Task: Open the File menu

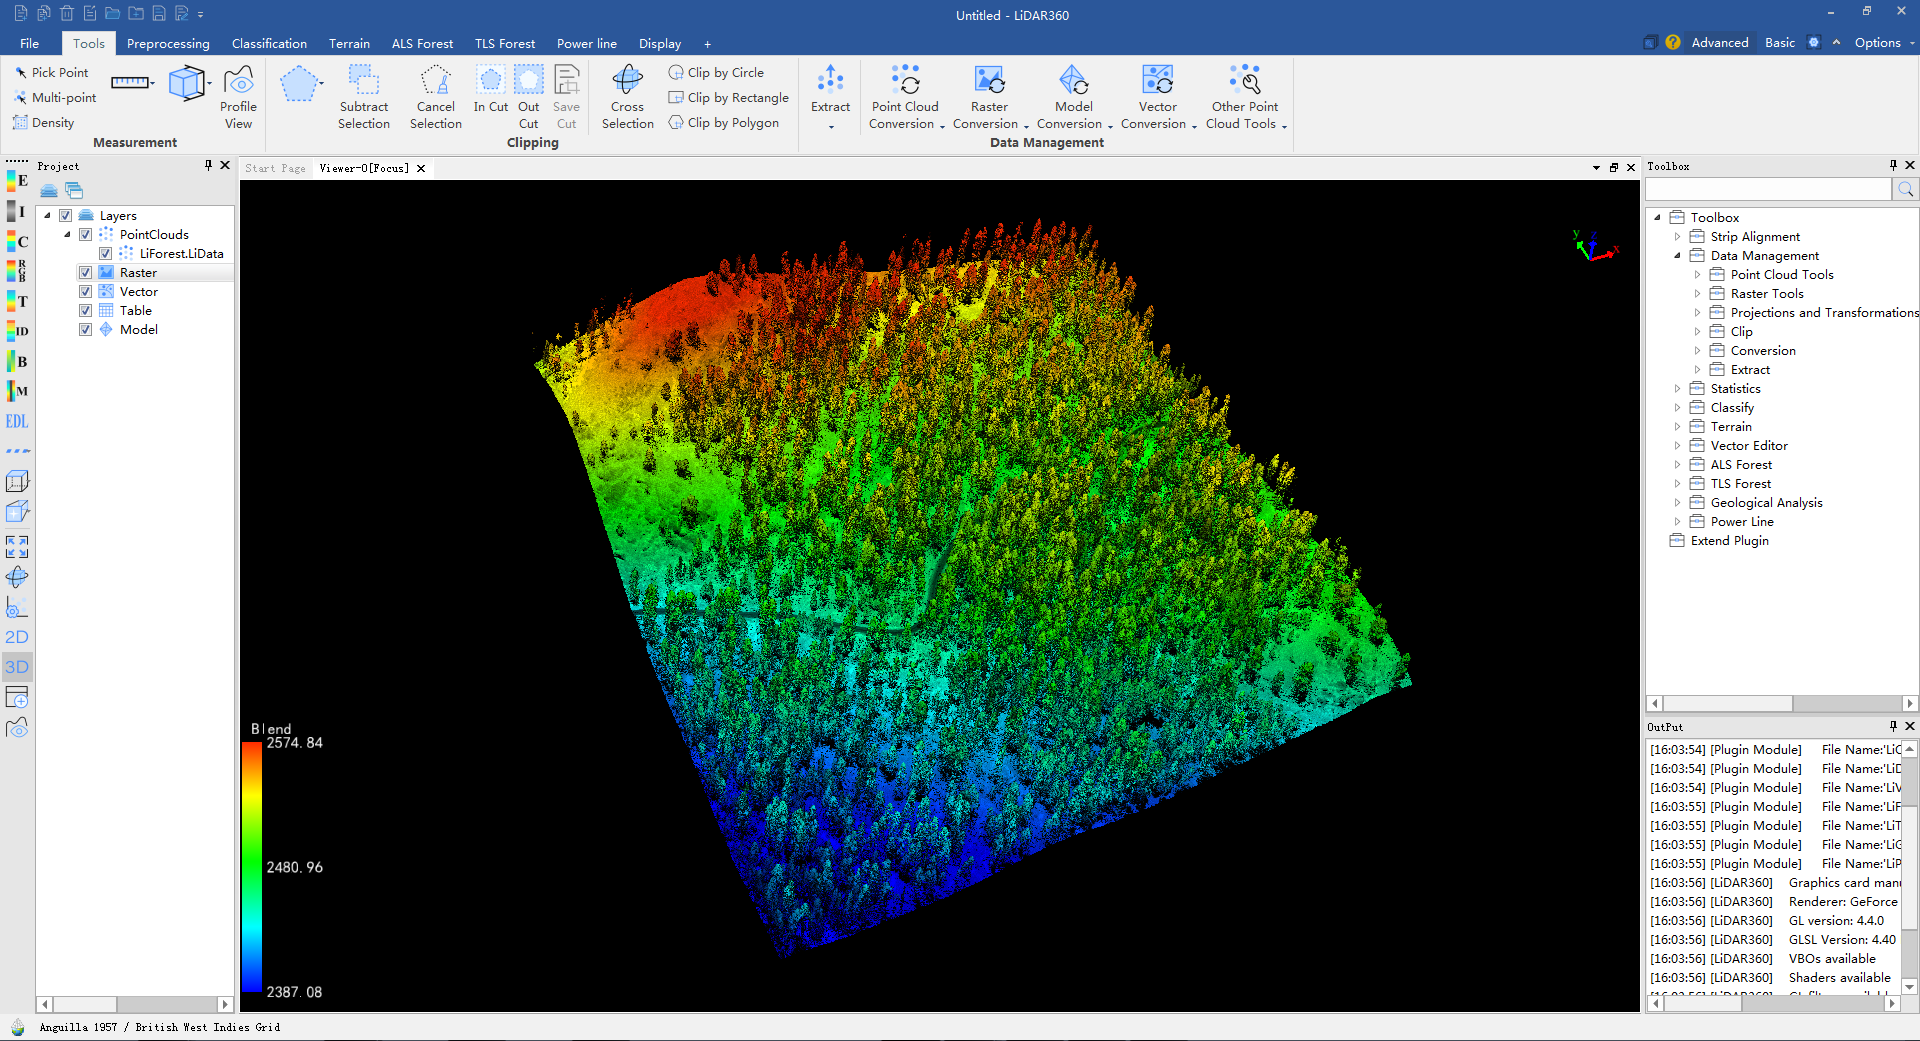Action: pos(30,43)
